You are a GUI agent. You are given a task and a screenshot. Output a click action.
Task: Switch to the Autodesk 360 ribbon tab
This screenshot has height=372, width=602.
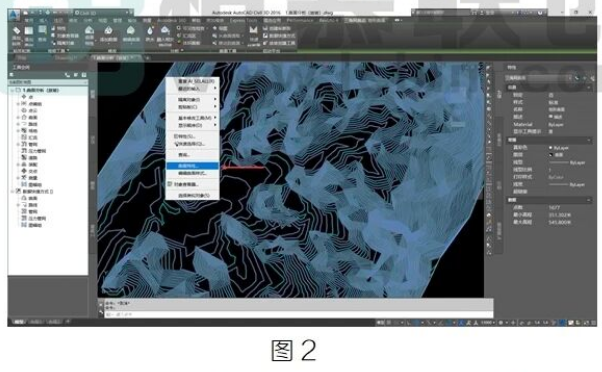click(172, 20)
